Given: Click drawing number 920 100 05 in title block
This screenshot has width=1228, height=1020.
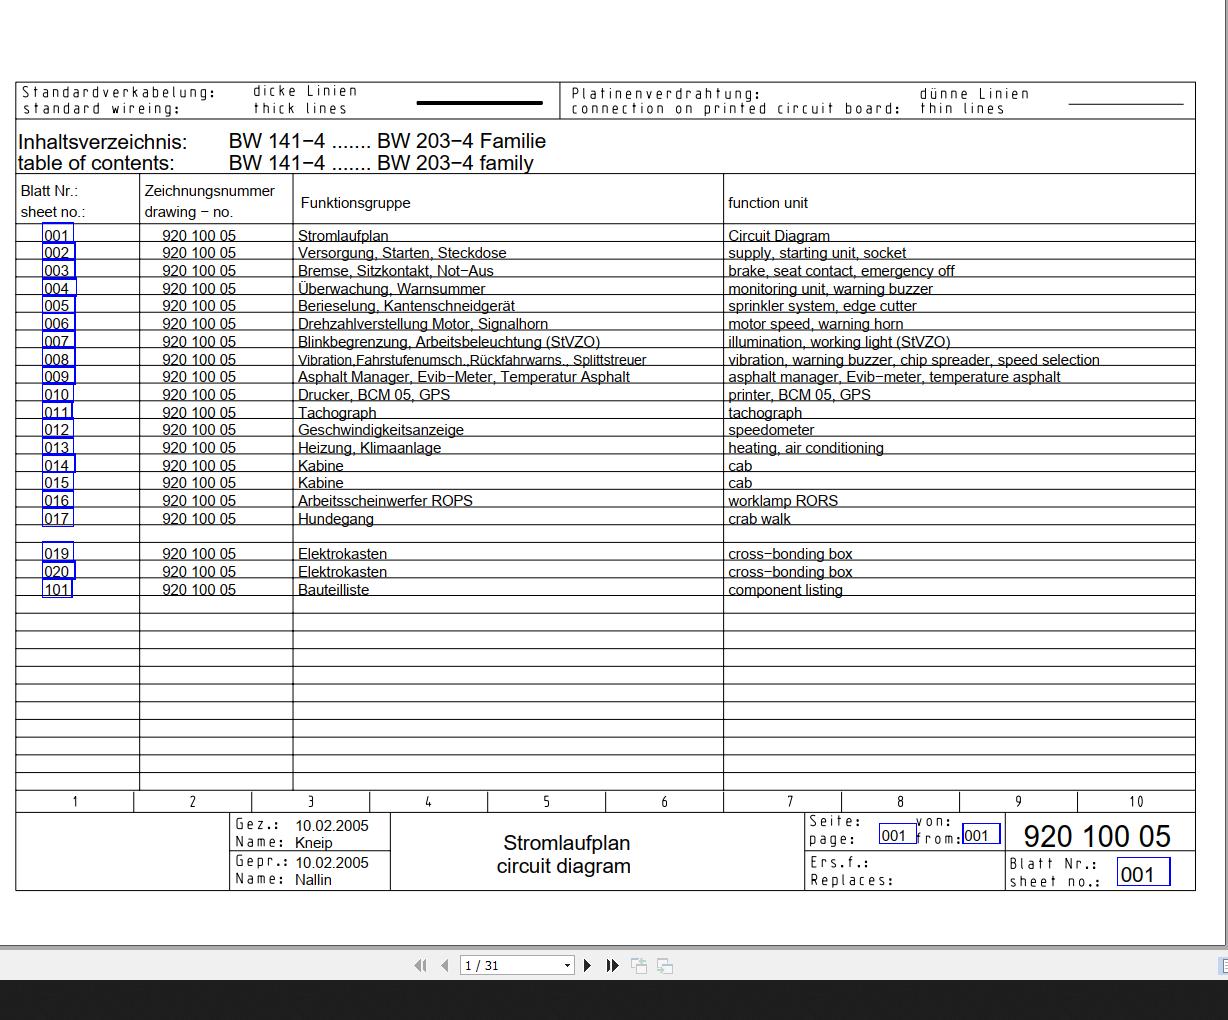Looking at the screenshot, I should (x=1097, y=836).
